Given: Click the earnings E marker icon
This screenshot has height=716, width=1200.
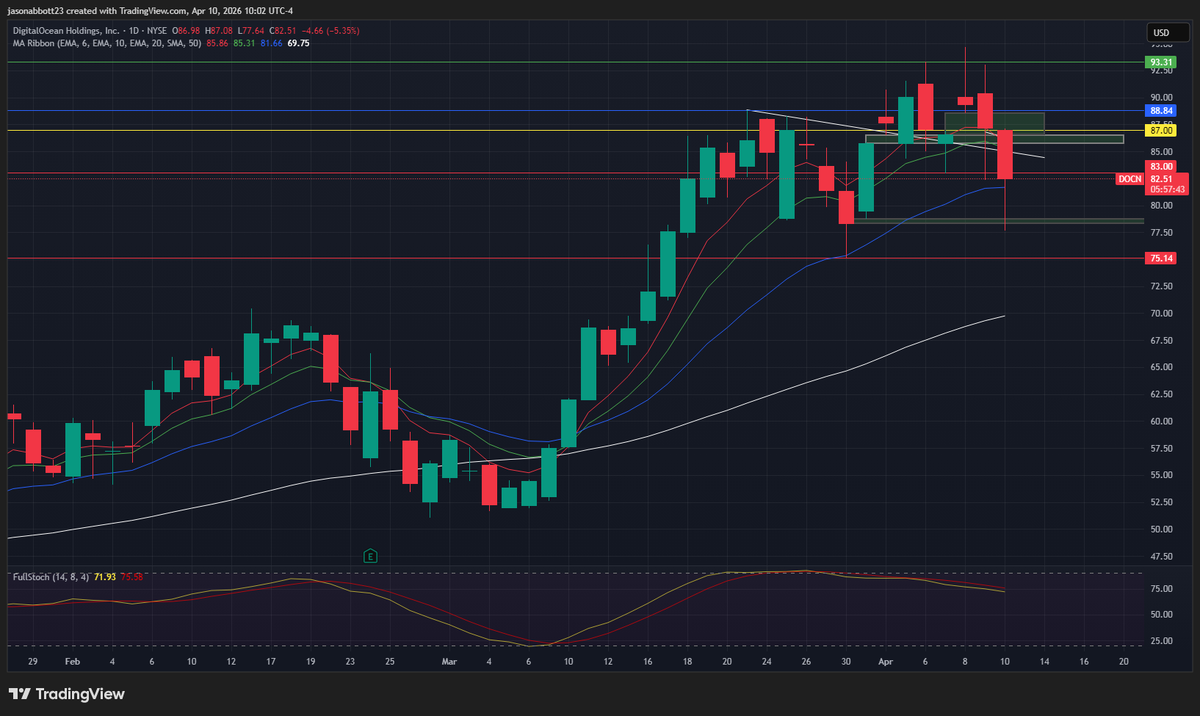Looking at the screenshot, I should (370, 555).
